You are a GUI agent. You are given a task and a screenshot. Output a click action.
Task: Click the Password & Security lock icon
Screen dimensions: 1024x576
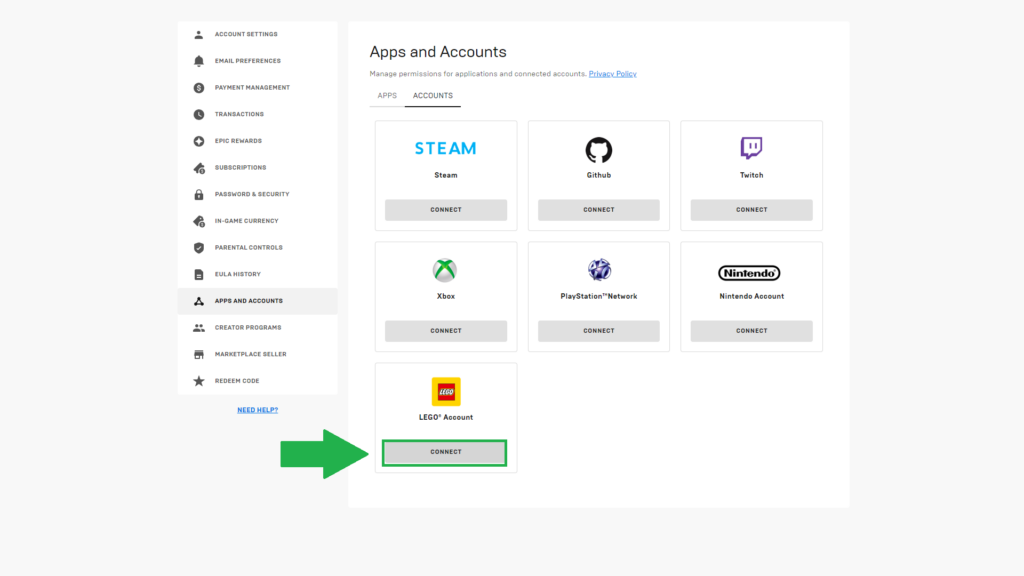(199, 194)
